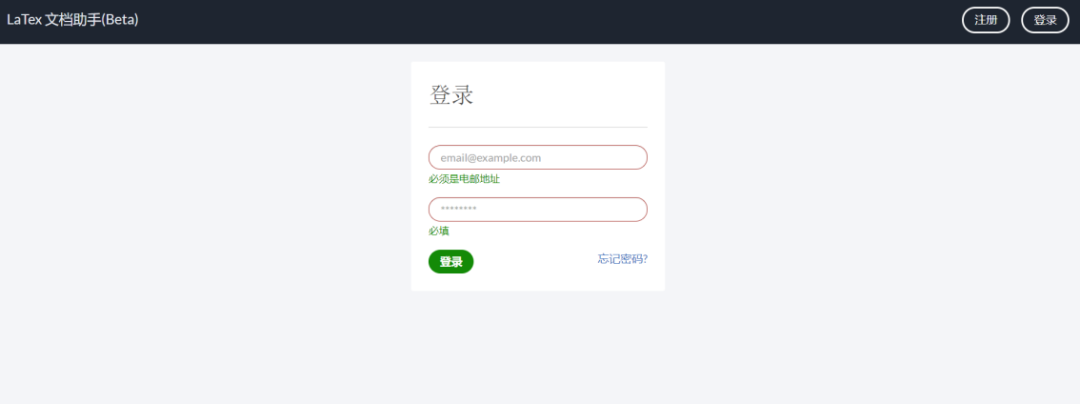Return to the home page via the LaTex 文档助手 title
Image resolution: width=1080 pixels, height=404 pixels.
tap(73, 20)
